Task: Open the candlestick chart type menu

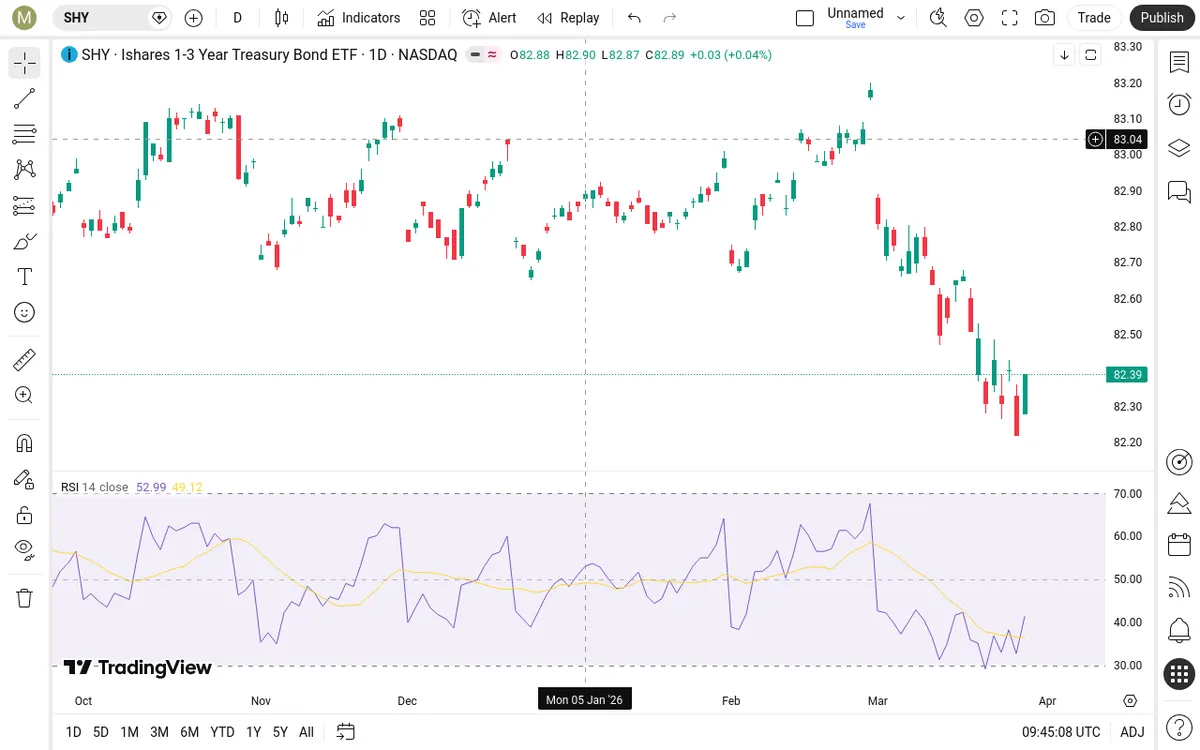Action: 281,18
